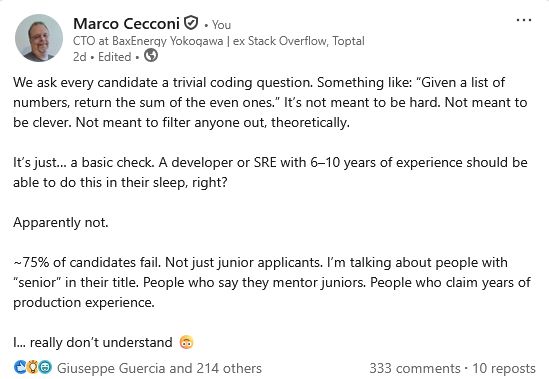
Task: Open Marco Cecconi's profile via name
Action: (x=126, y=24)
